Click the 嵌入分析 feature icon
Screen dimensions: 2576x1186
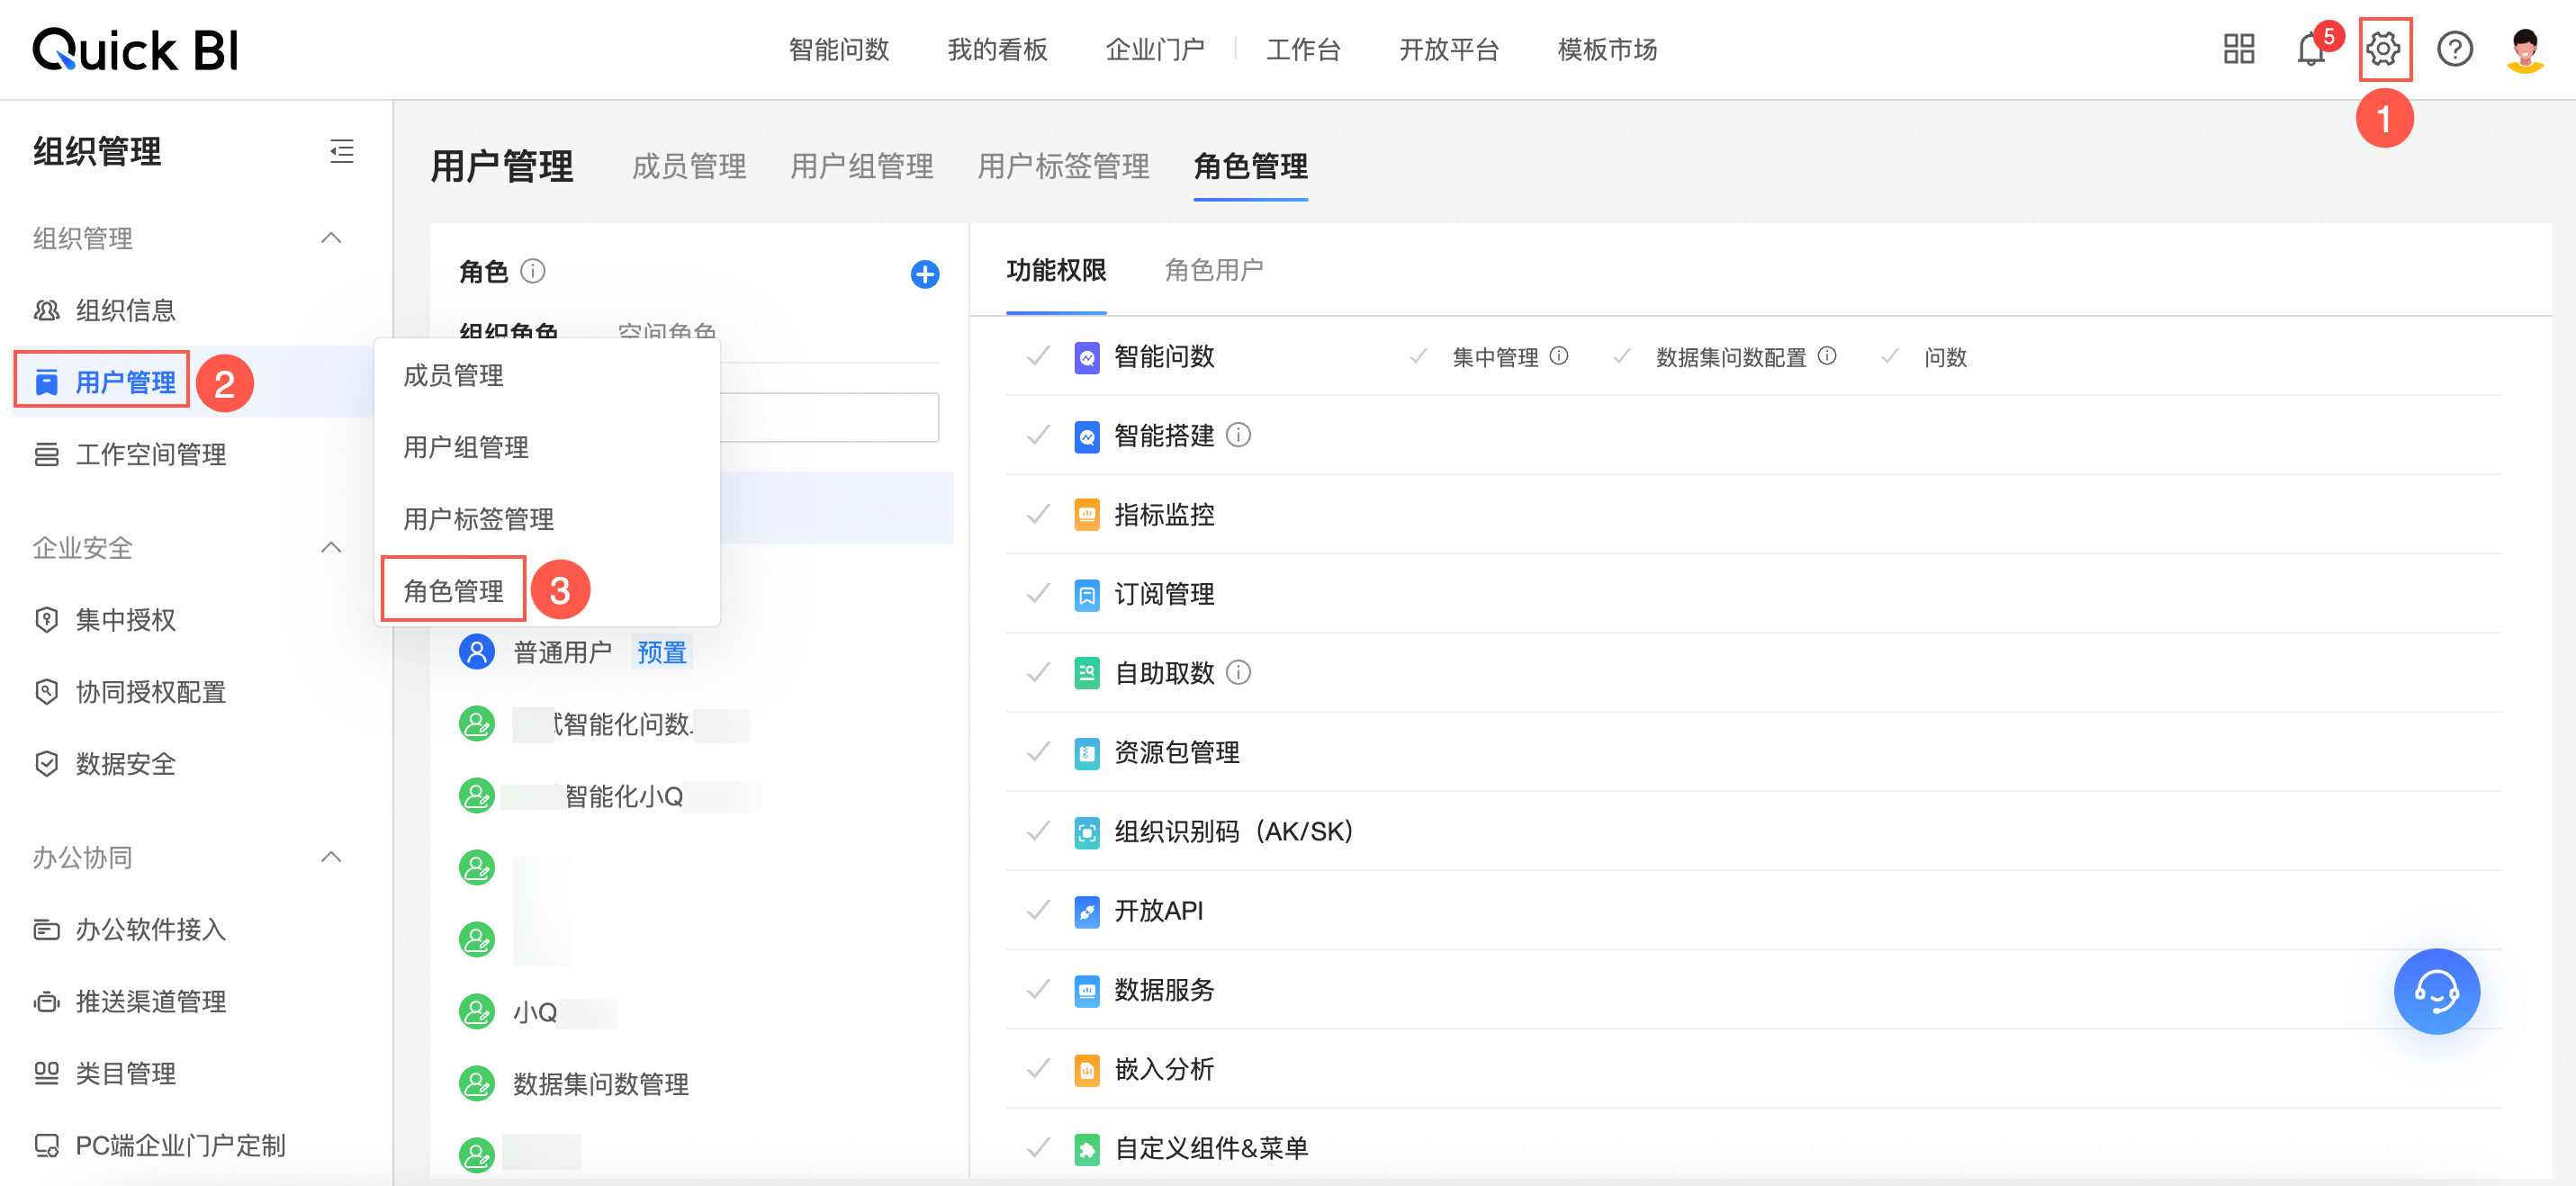tap(1087, 1069)
